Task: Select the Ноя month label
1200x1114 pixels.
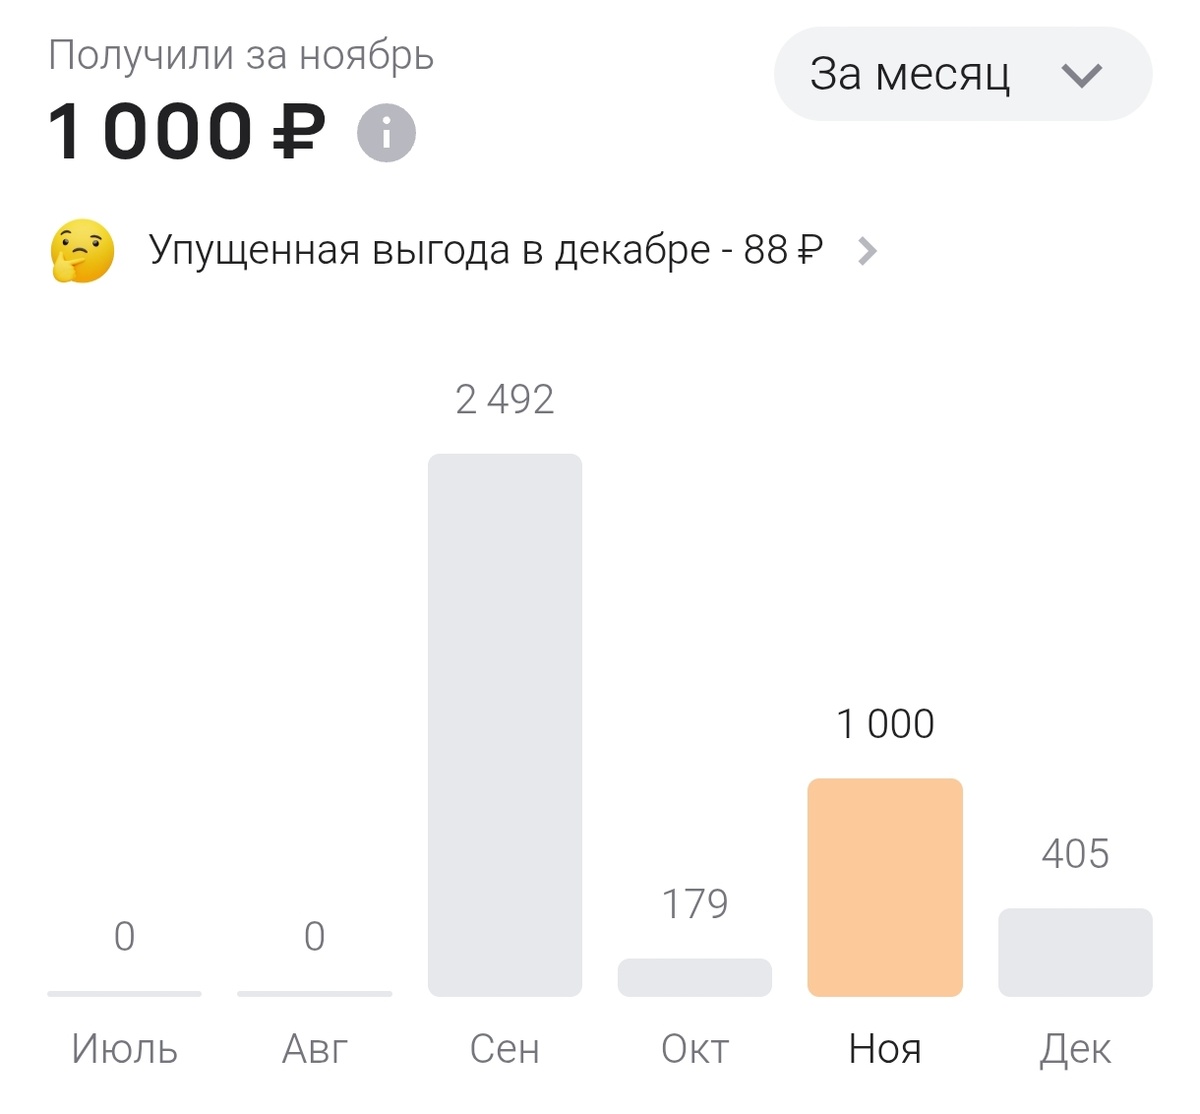Action: tap(885, 1050)
